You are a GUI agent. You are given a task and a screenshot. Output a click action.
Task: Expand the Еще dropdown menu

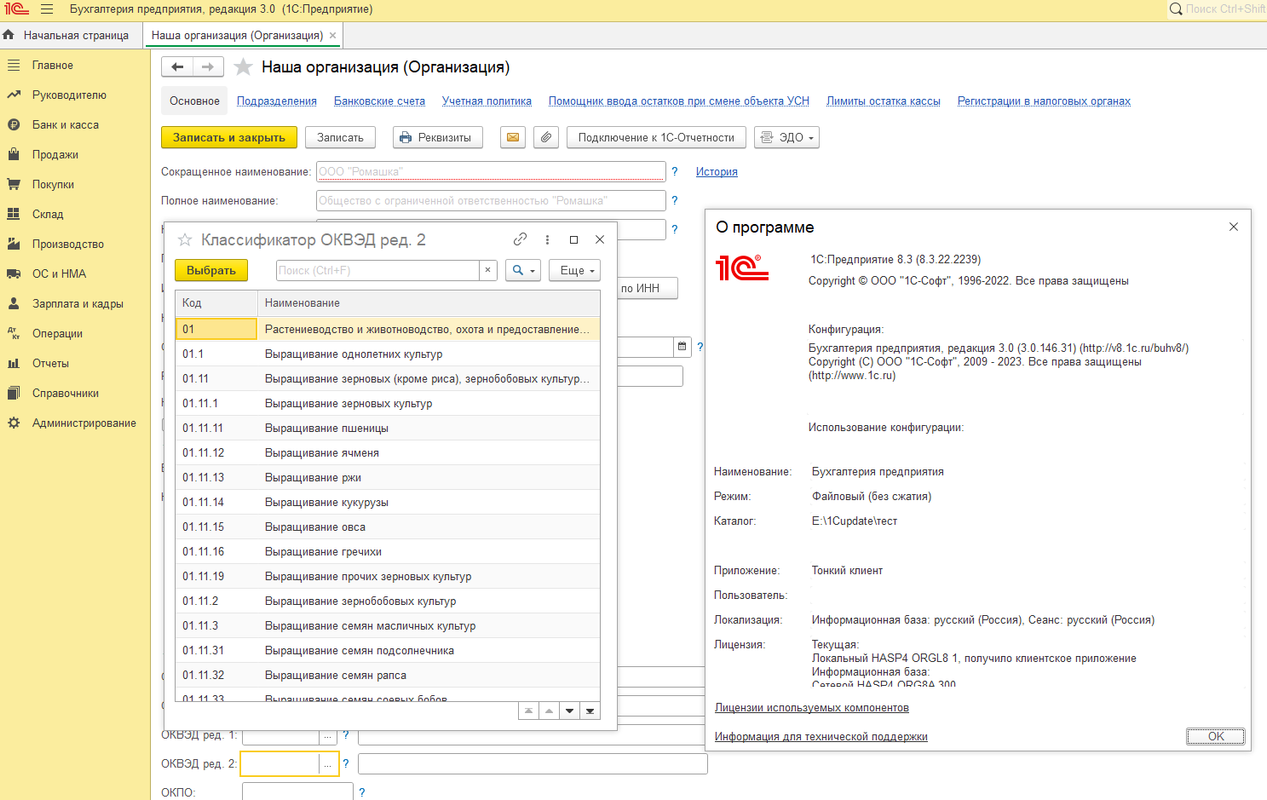[575, 270]
